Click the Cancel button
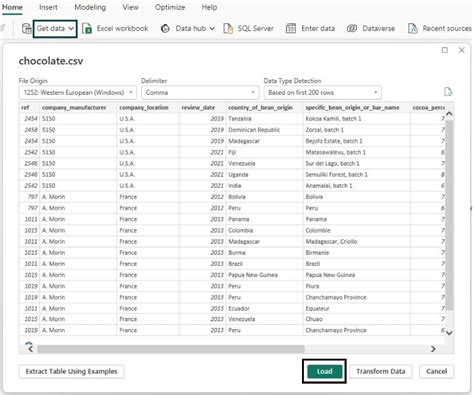Image resolution: width=474 pixels, height=395 pixels. click(436, 371)
